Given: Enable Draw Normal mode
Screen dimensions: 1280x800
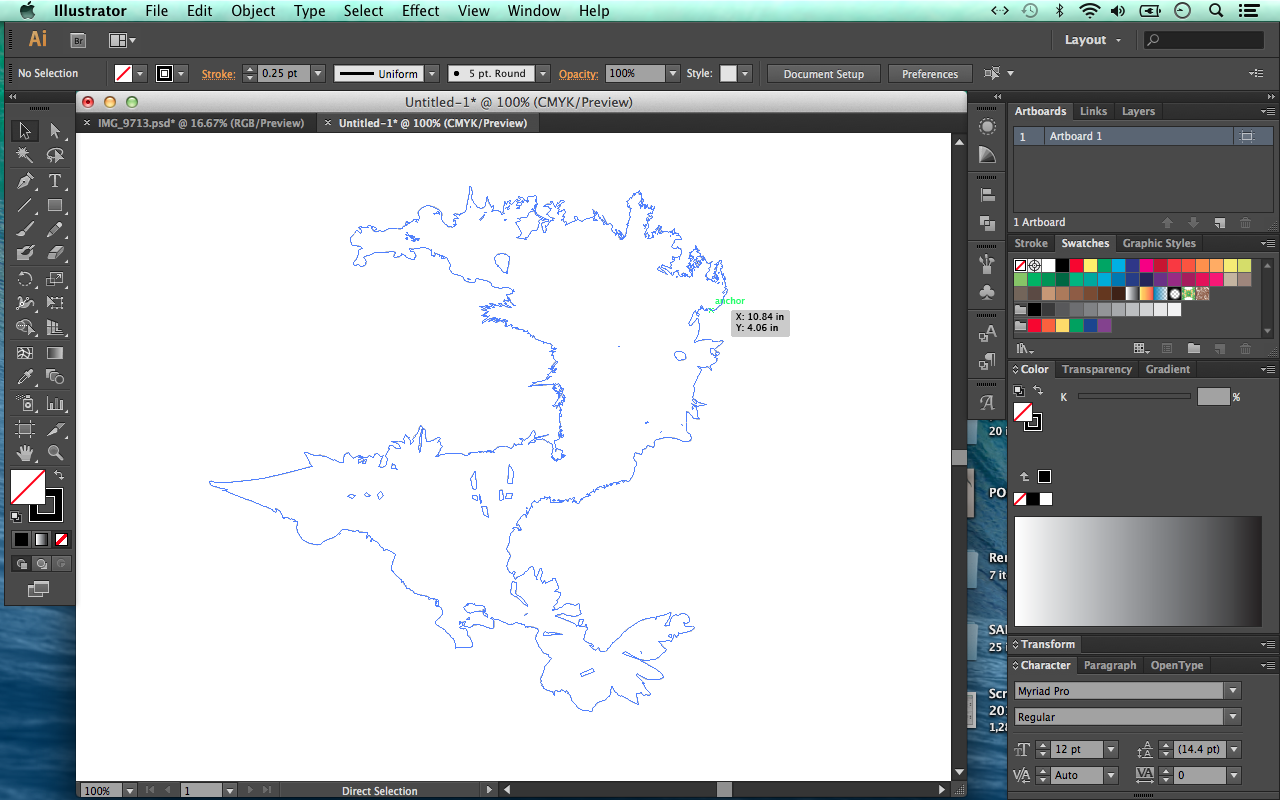Looking at the screenshot, I should [x=21, y=564].
